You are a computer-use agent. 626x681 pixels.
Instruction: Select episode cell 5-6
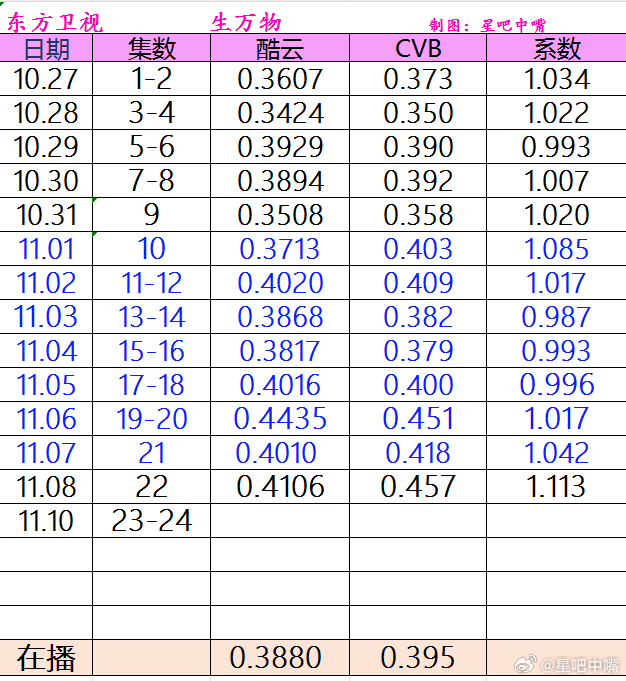[151, 147]
